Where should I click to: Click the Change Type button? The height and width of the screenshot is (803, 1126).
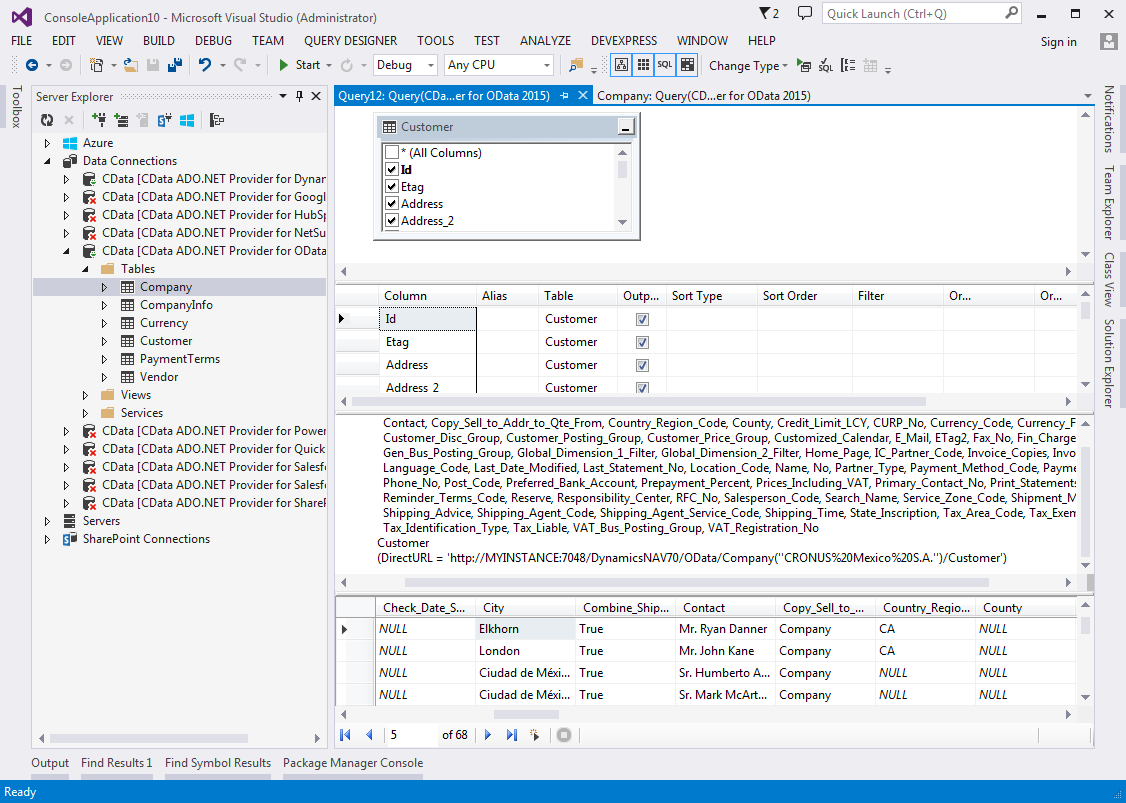click(x=744, y=66)
